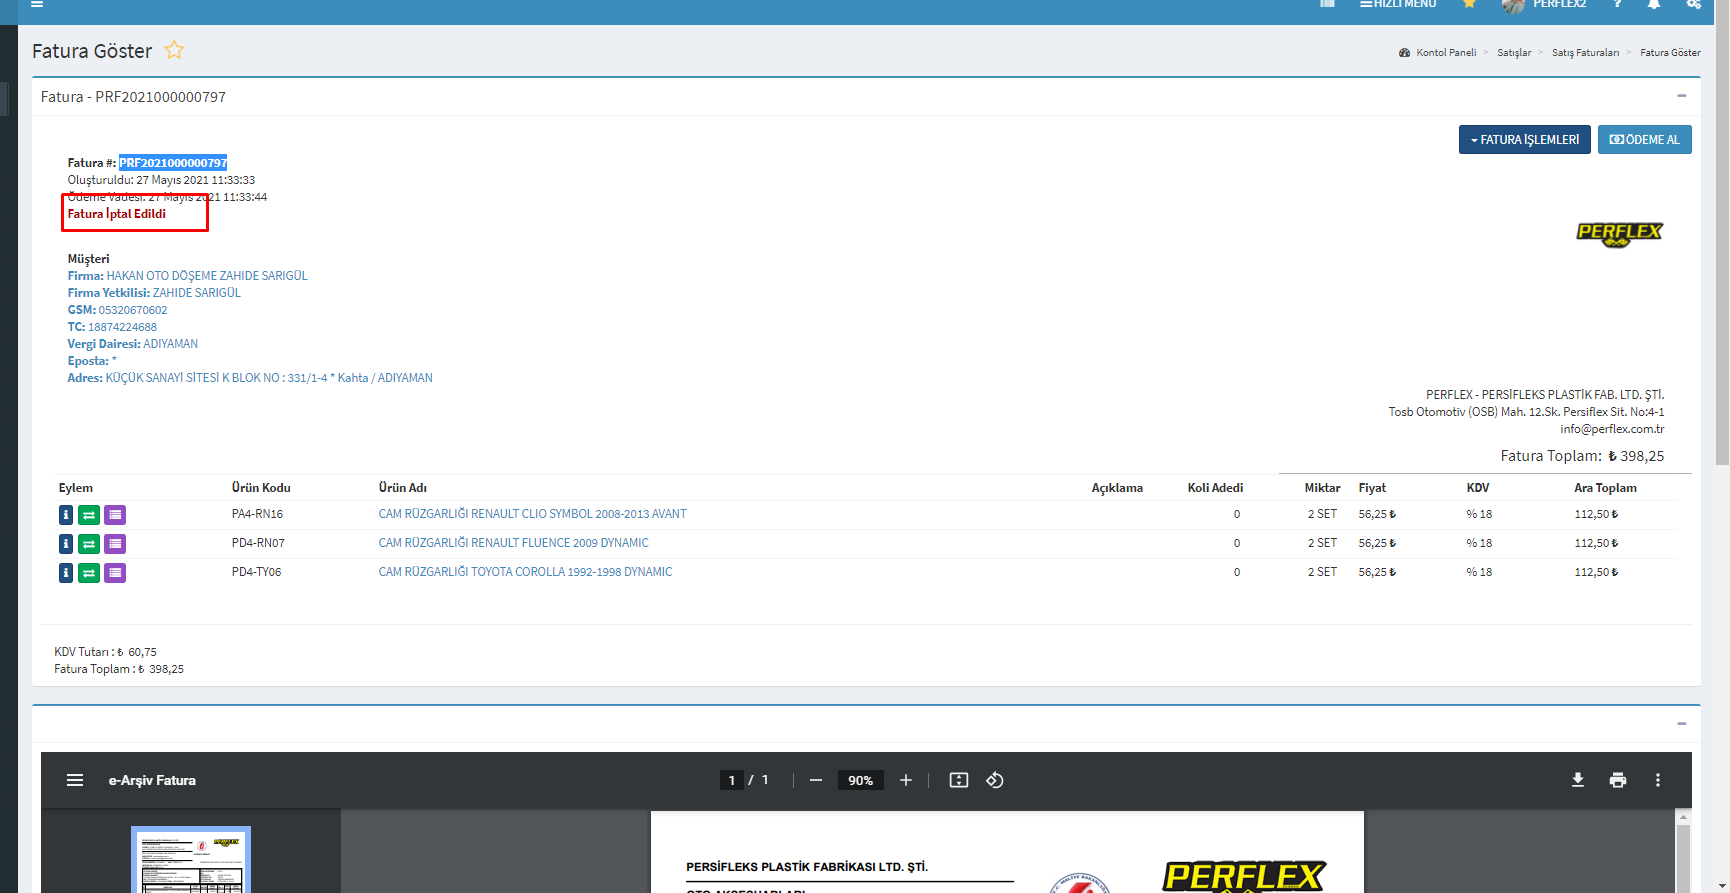Navigate to Kontol Paneli breadcrumb
This screenshot has height=893, width=1730.
click(1445, 53)
